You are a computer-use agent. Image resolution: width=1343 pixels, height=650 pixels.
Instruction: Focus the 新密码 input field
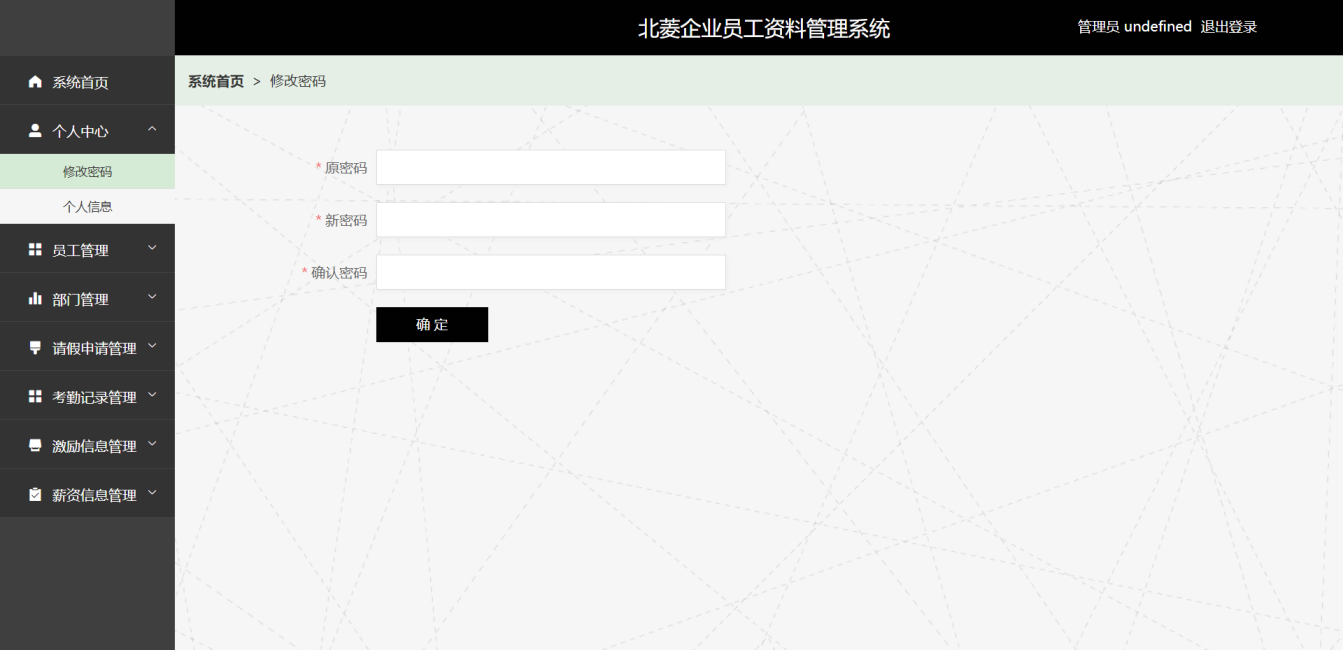point(550,220)
